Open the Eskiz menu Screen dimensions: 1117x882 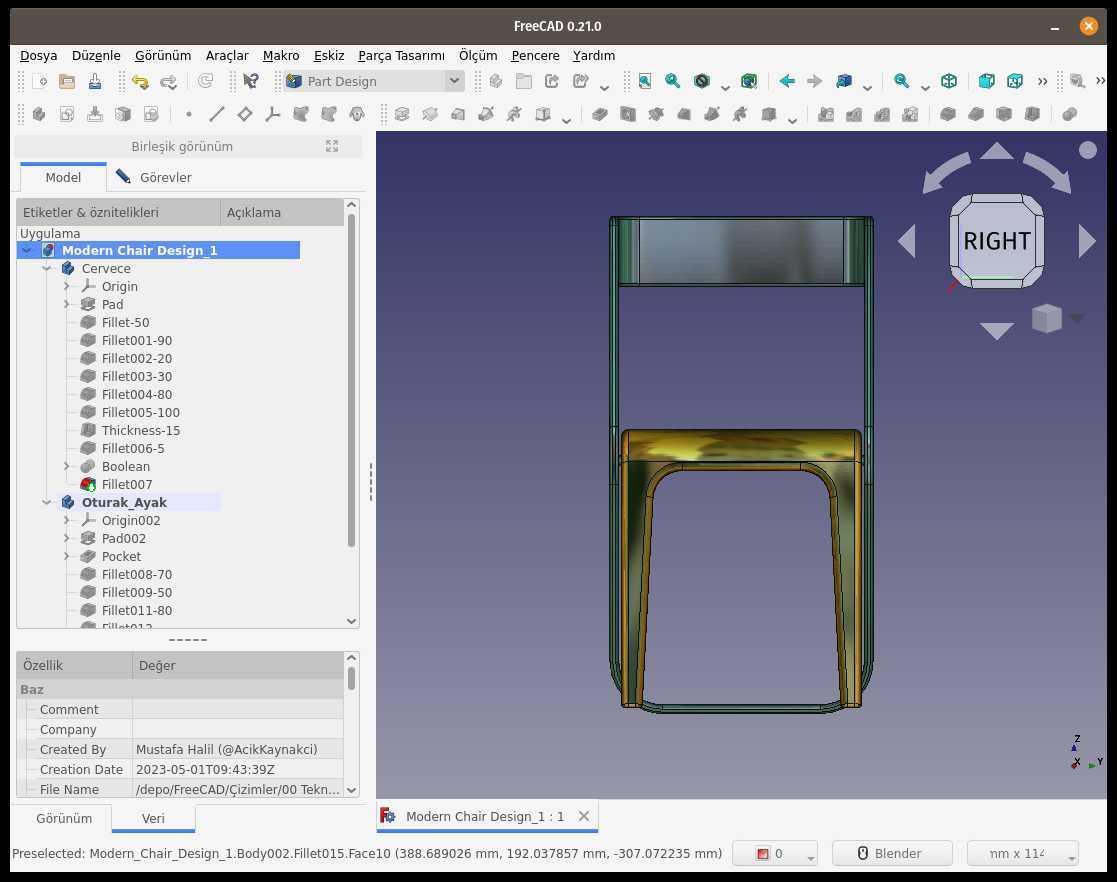coord(328,56)
